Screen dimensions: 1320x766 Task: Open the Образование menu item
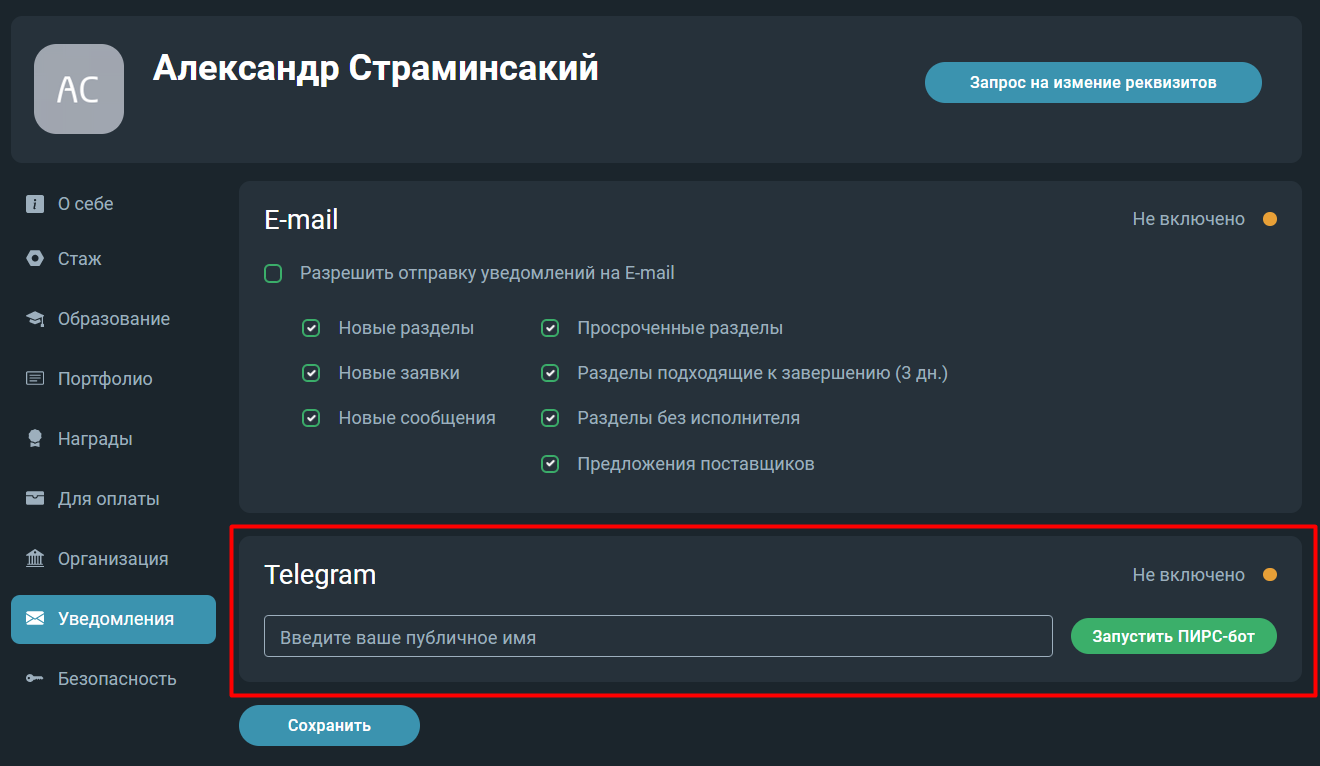[113, 319]
